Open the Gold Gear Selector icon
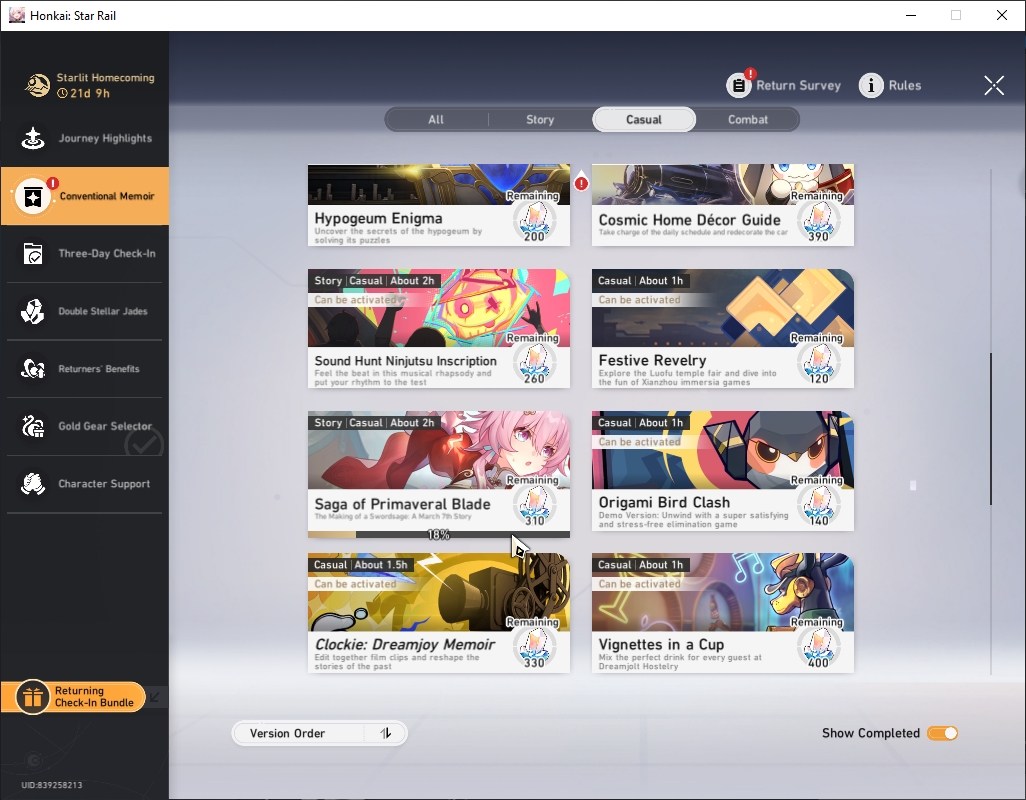 point(33,426)
